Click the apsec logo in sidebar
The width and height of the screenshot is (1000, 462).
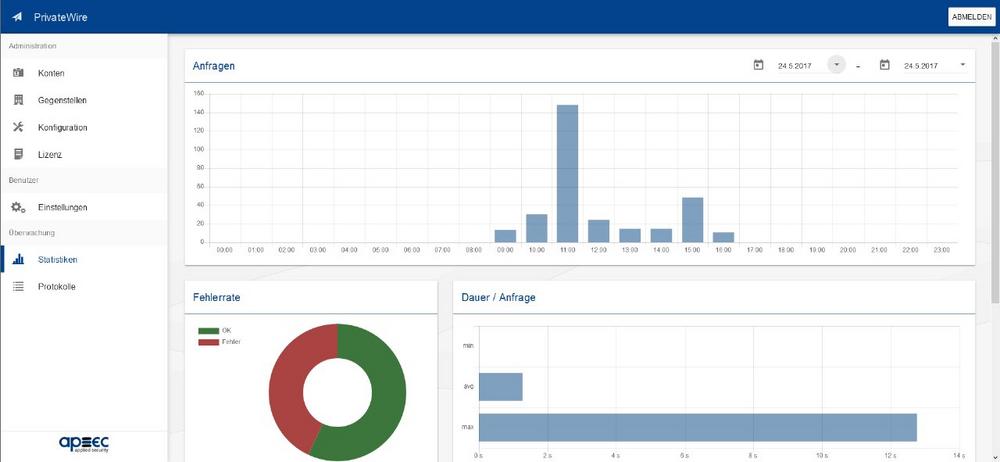pyautogui.click(x=84, y=443)
